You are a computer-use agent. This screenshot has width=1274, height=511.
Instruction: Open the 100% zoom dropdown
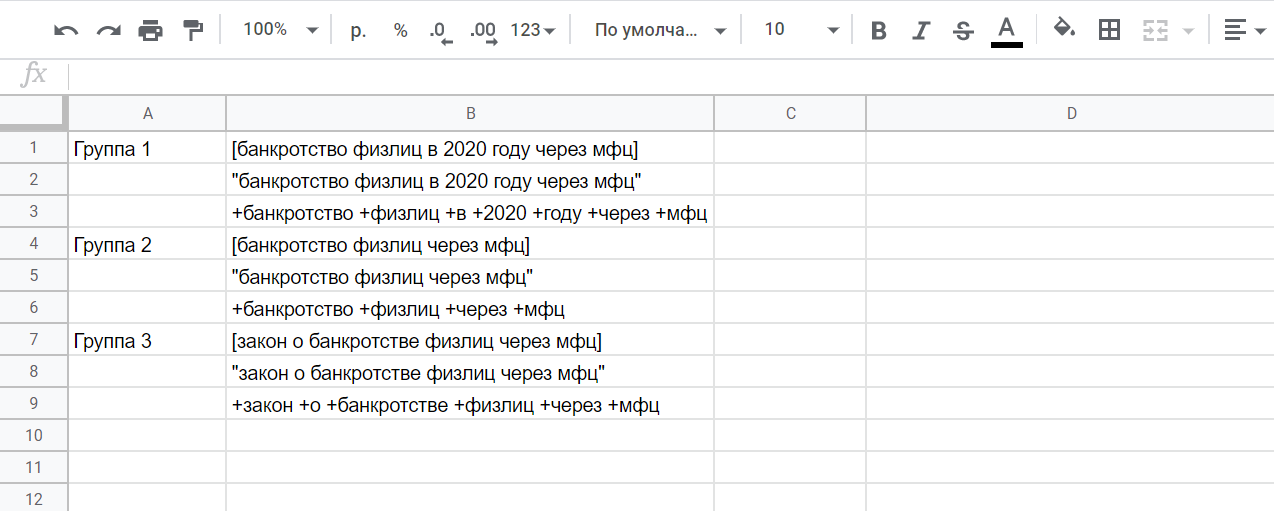(281, 30)
